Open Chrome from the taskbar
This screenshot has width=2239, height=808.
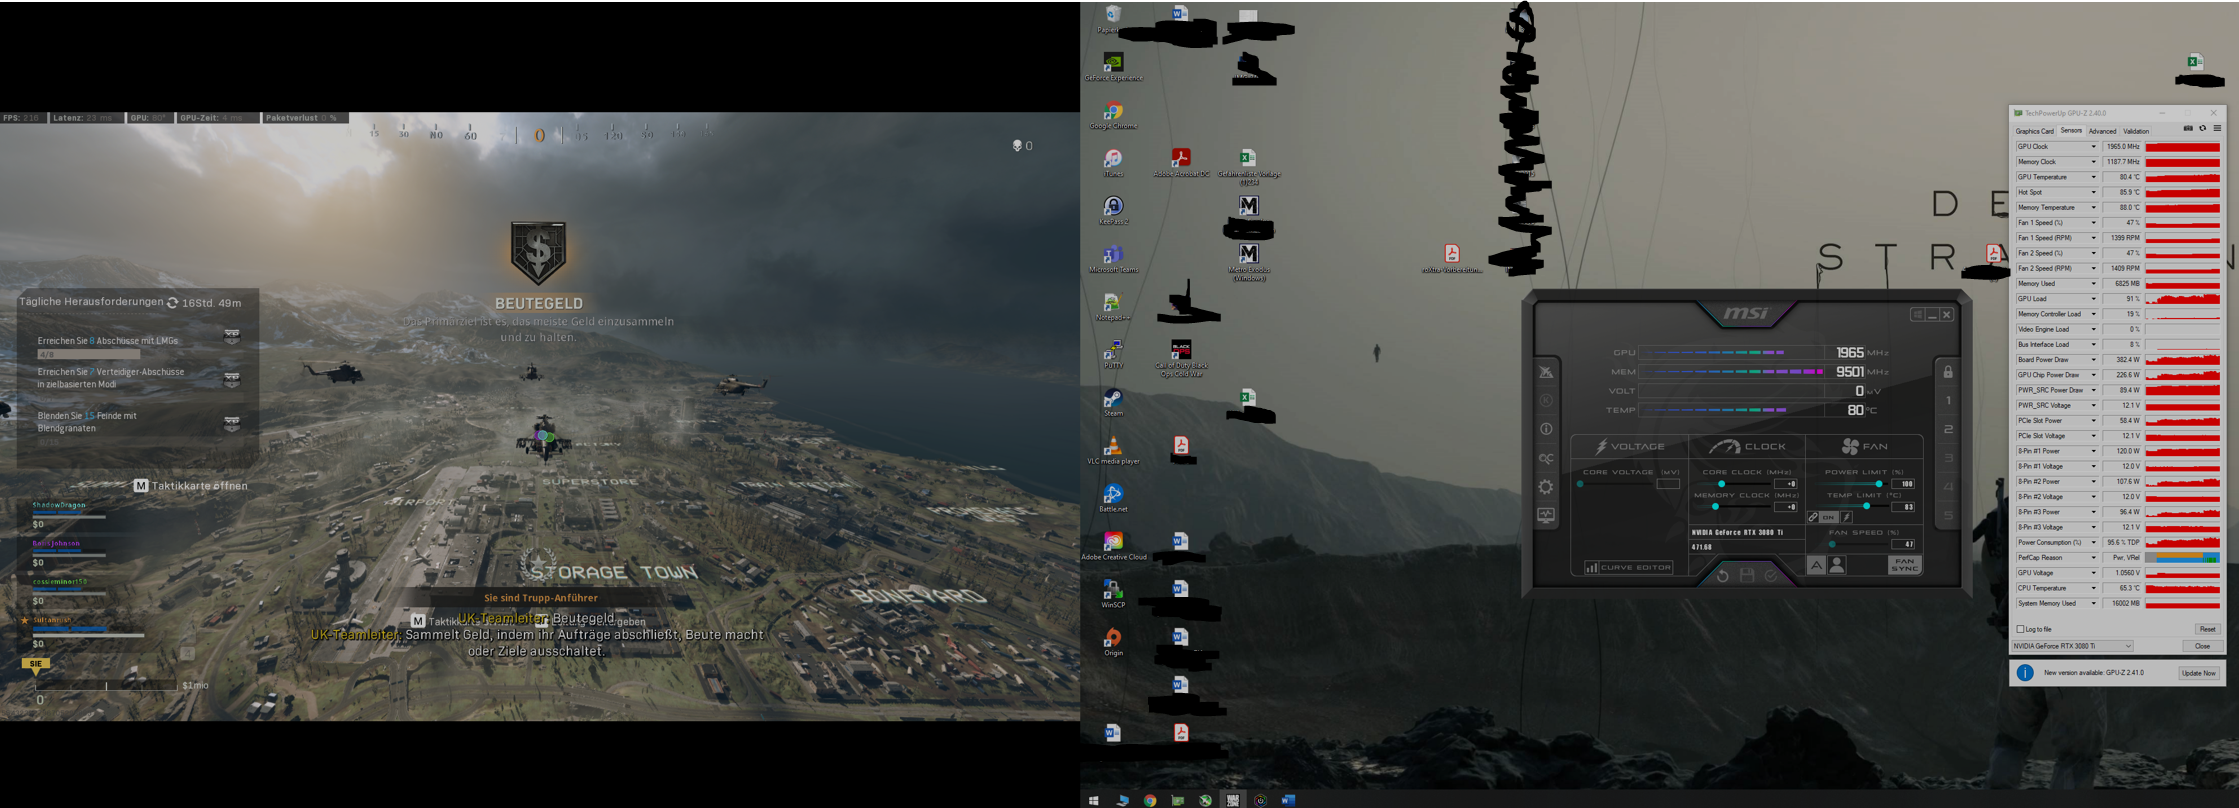coord(1150,800)
